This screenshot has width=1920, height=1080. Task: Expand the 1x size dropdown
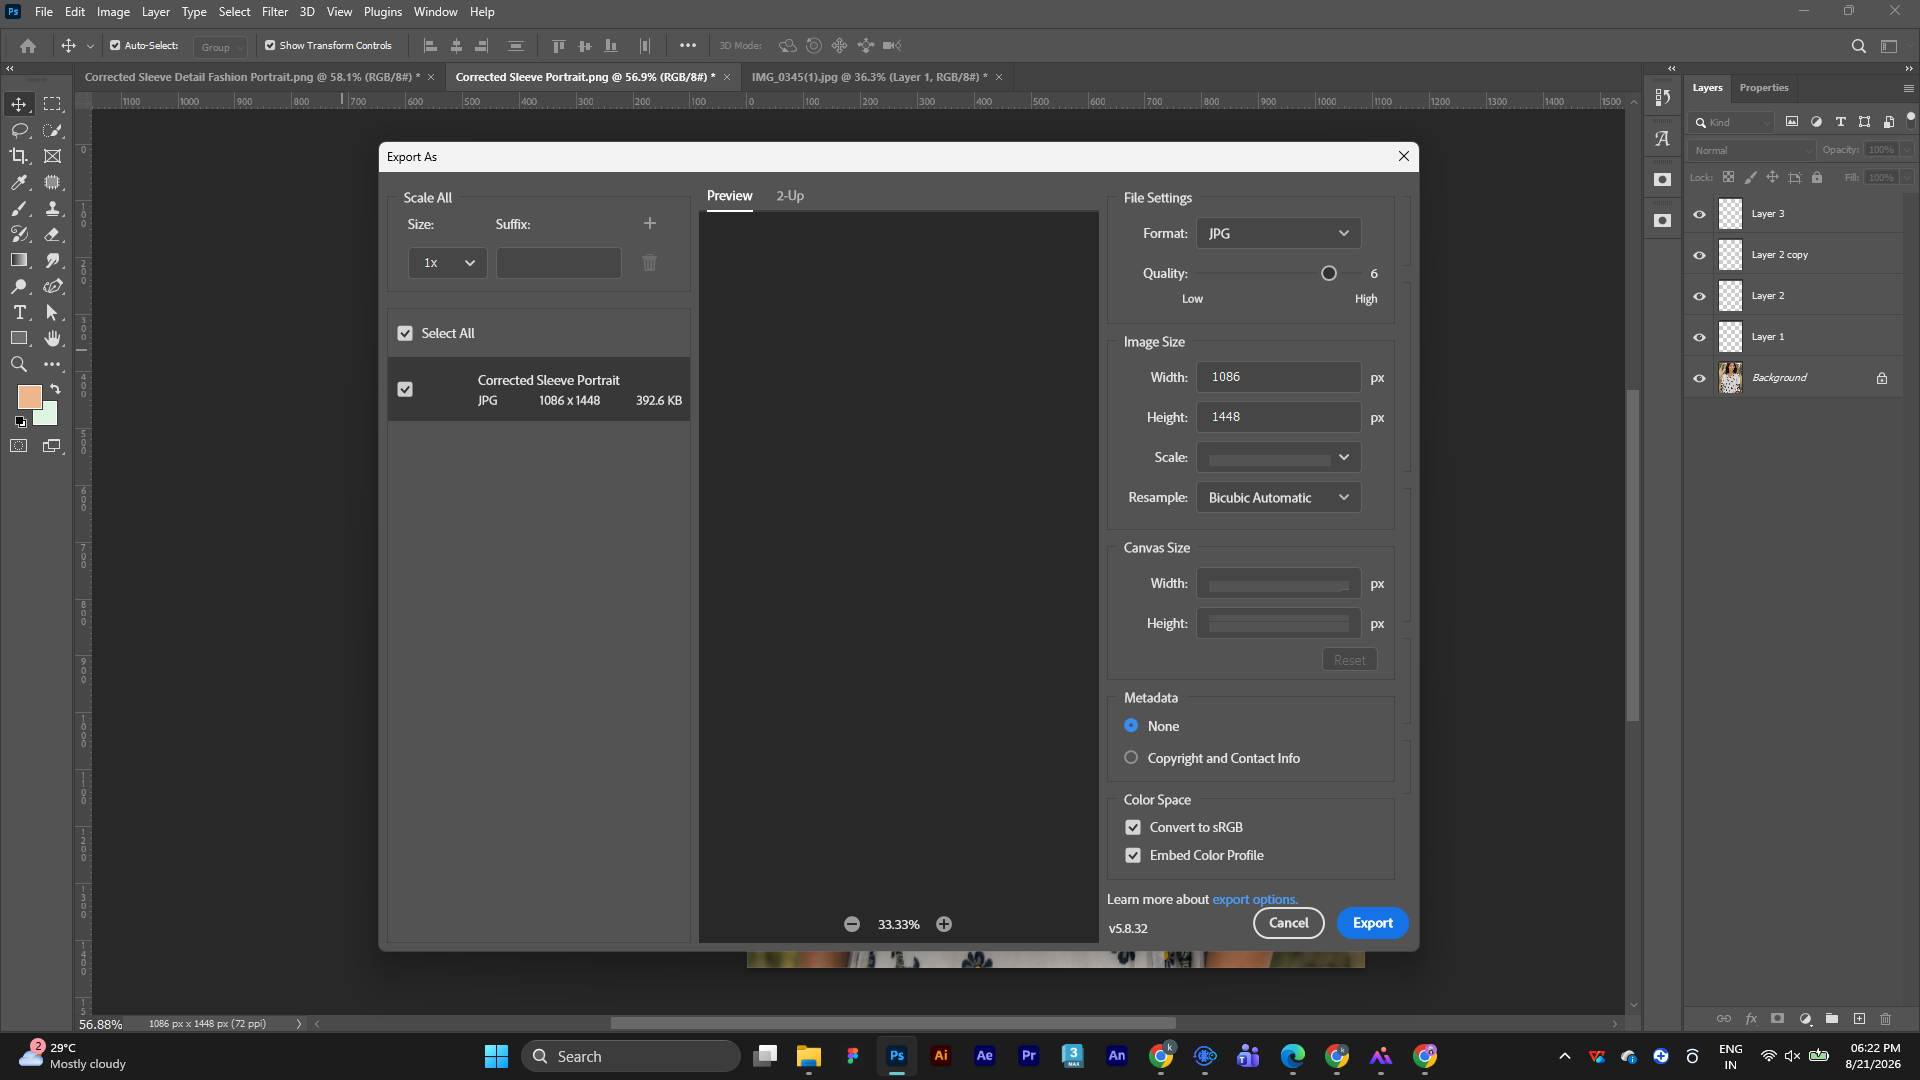(447, 263)
